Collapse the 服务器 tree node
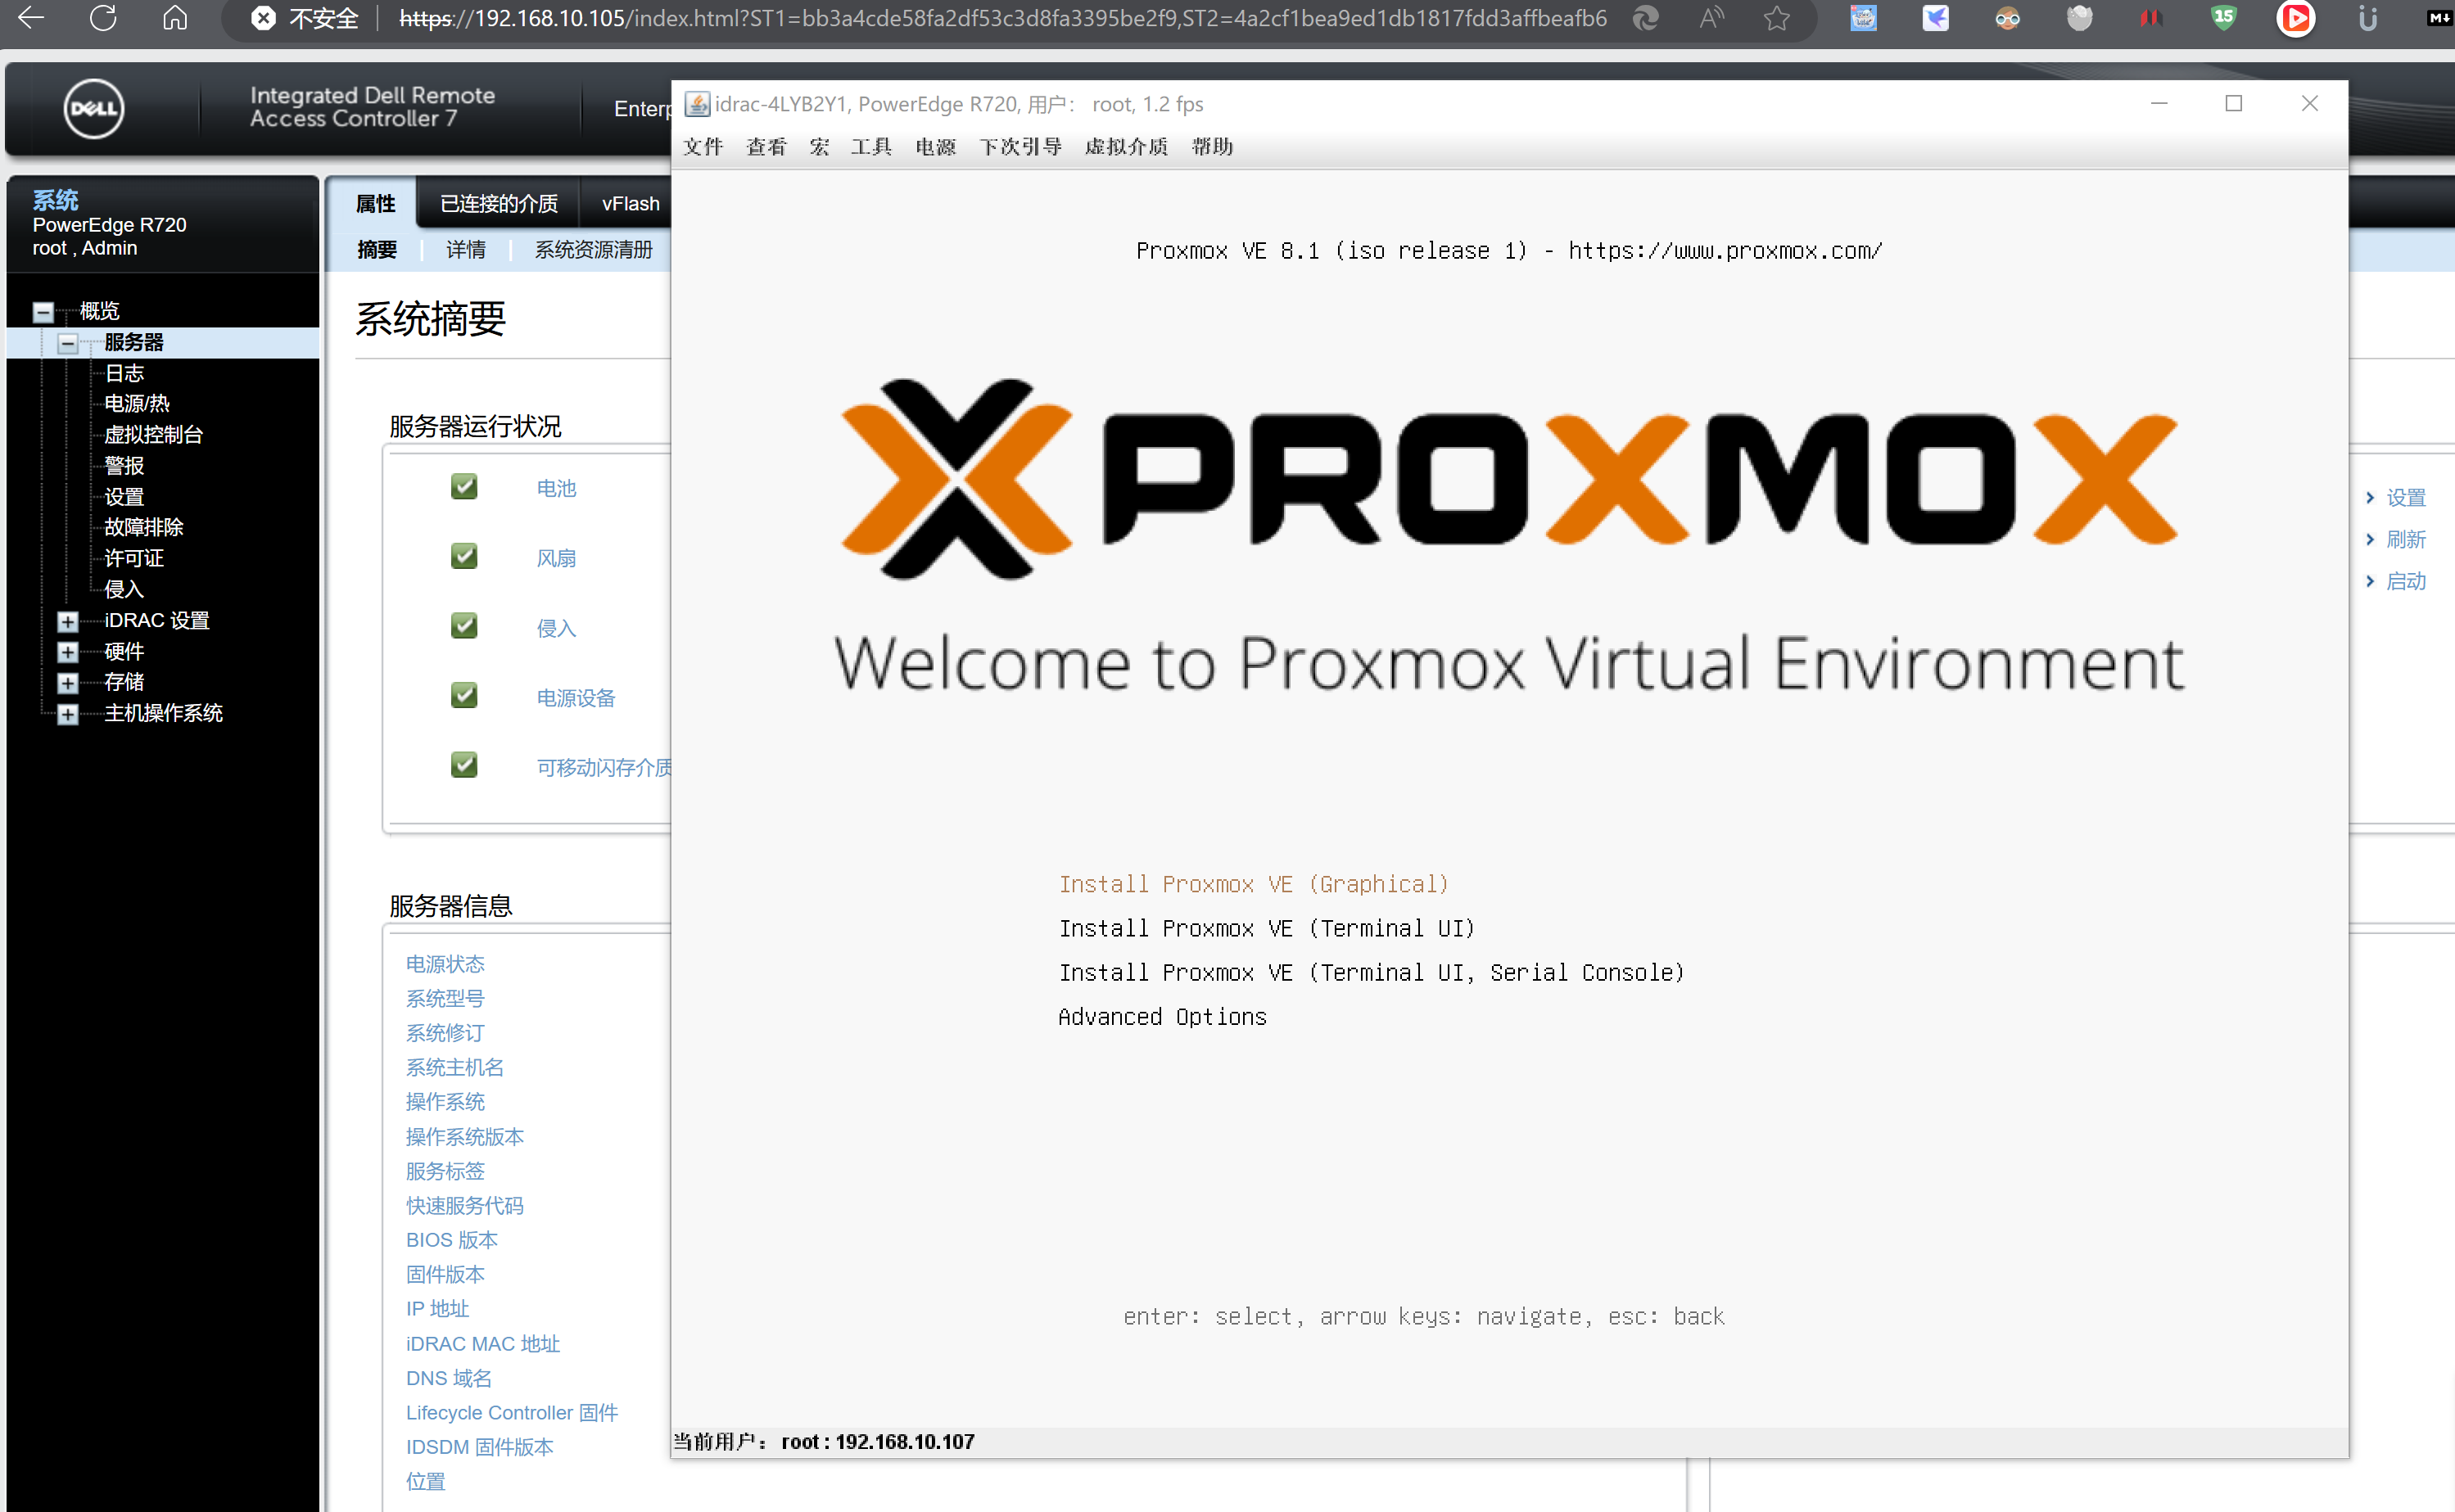This screenshot has width=2455, height=1512. [x=67, y=343]
